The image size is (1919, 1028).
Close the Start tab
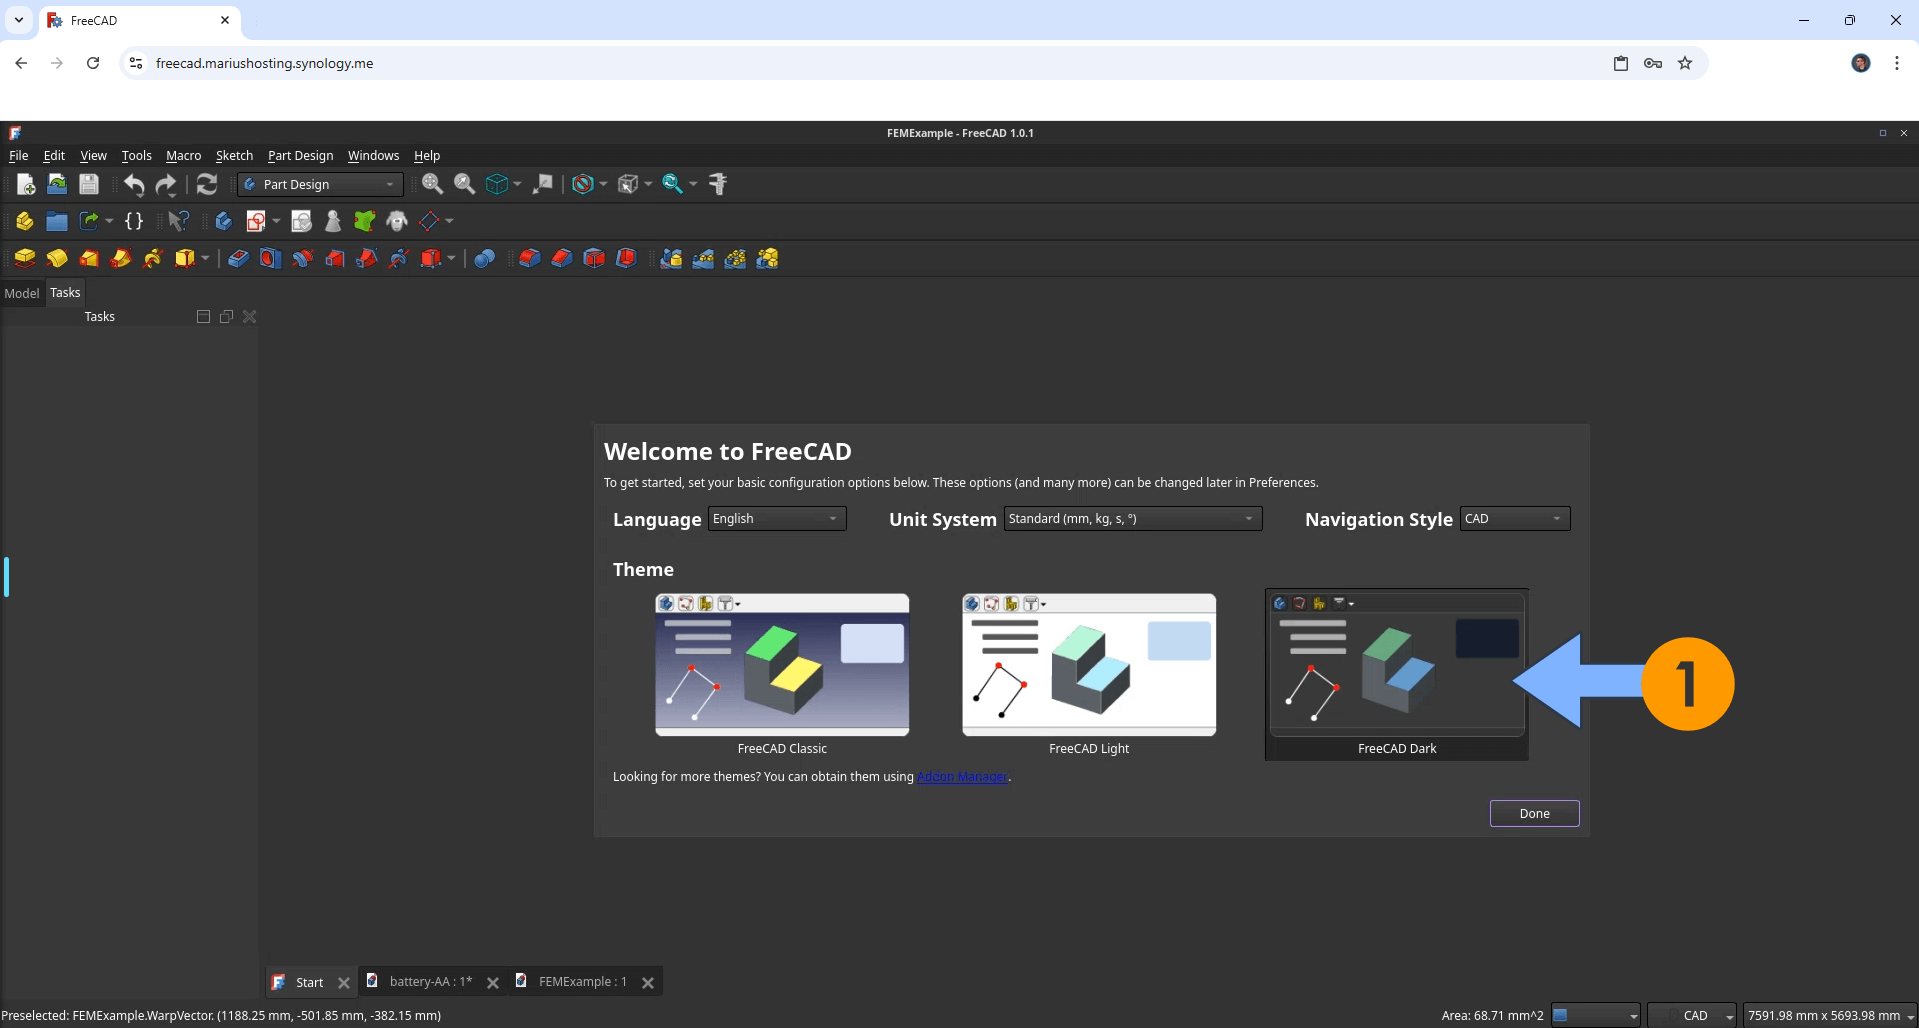(344, 983)
